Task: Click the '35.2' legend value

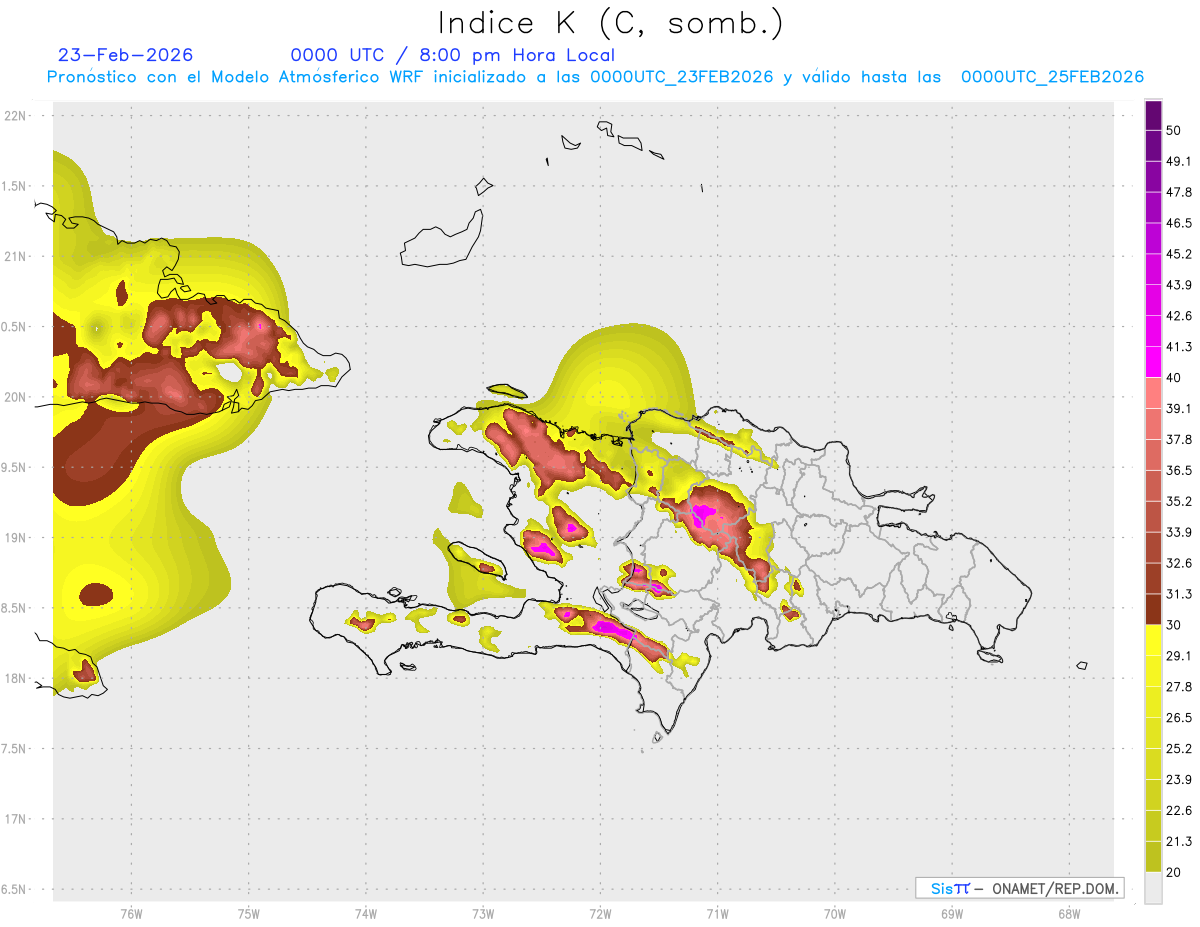Action: click(x=1179, y=501)
